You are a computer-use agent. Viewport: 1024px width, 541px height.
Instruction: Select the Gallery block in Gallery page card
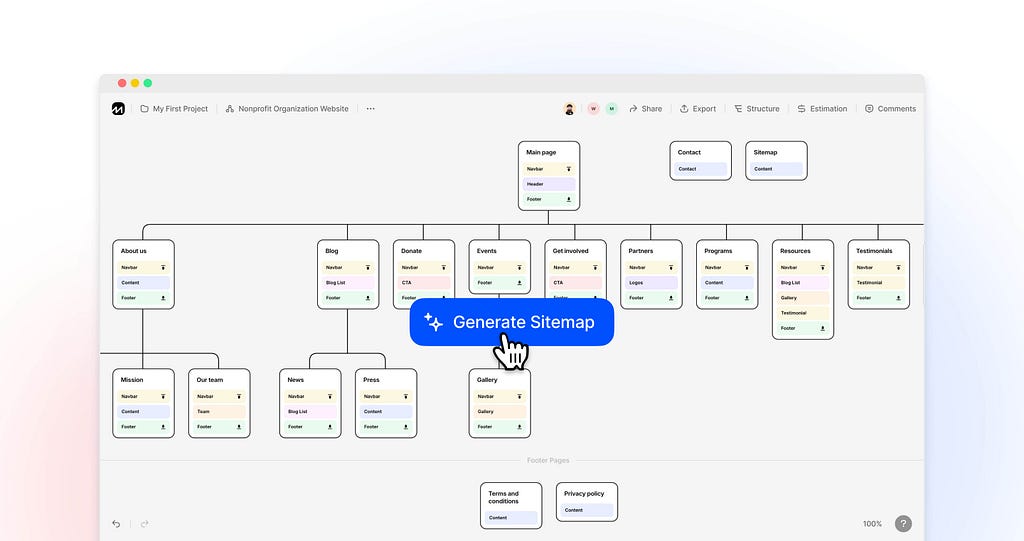500,412
